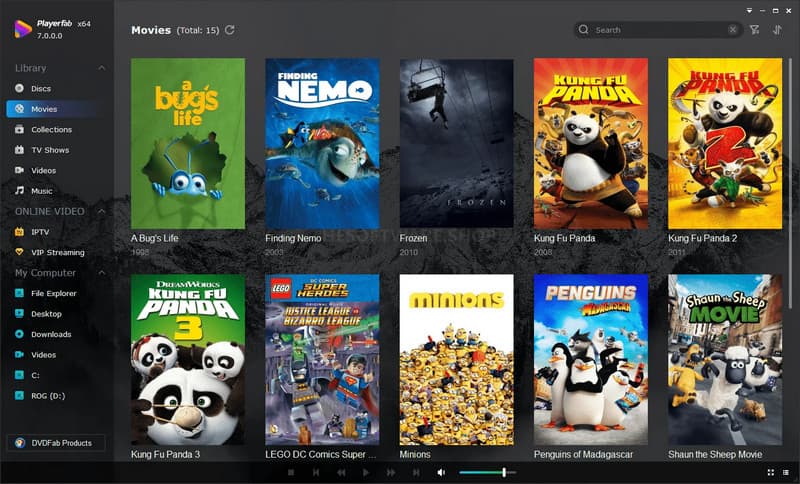Open the Frozen movie poster
The width and height of the screenshot is (800, 484).
457,143
